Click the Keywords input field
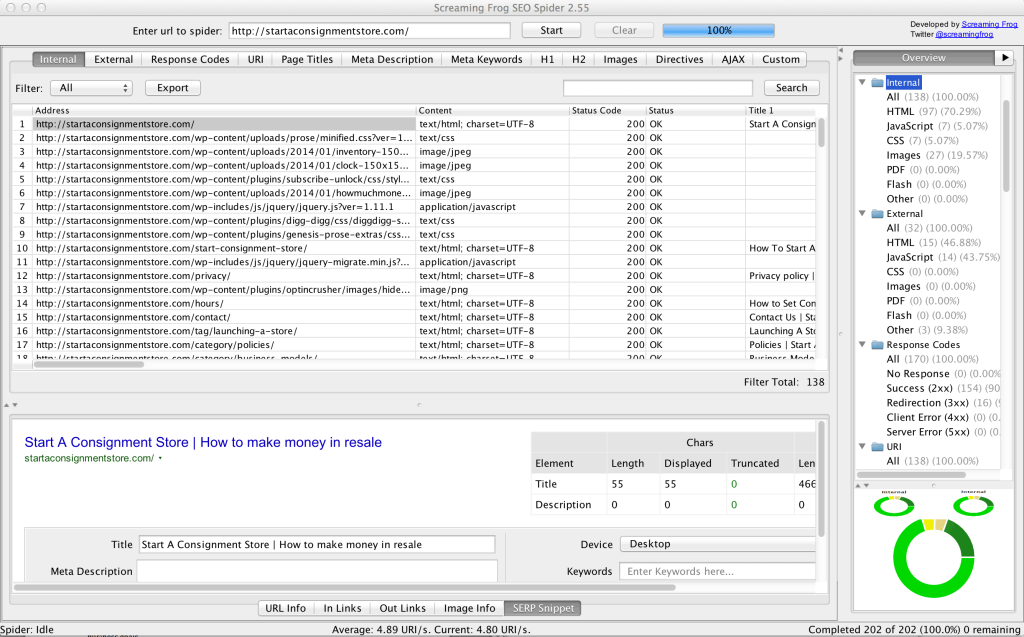 click(x=718, y=572)
